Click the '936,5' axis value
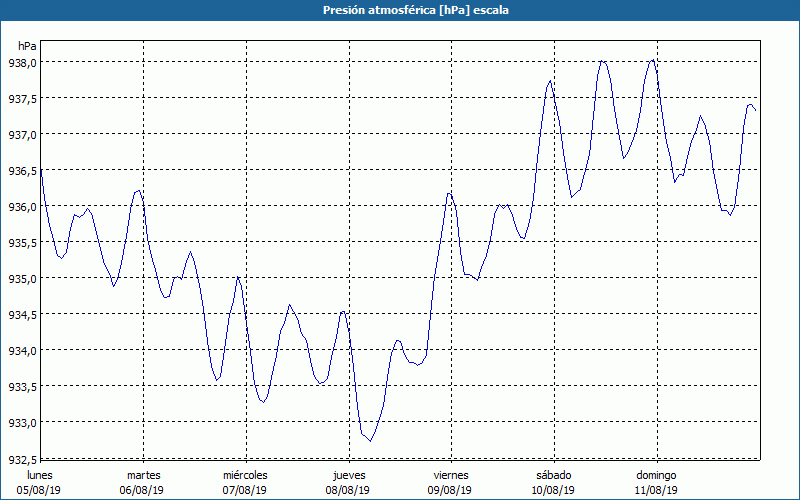This screenshot has width=800, height=500. pyautogui.click(x=22, y=171)
